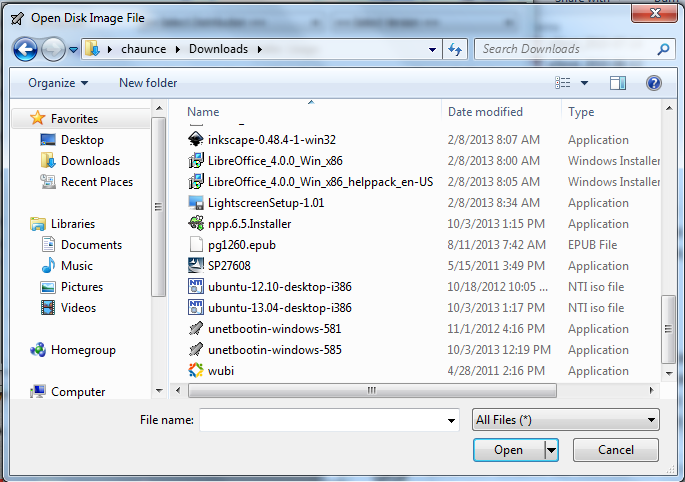Click sidebar scroll down arrow

coord(159,391)
